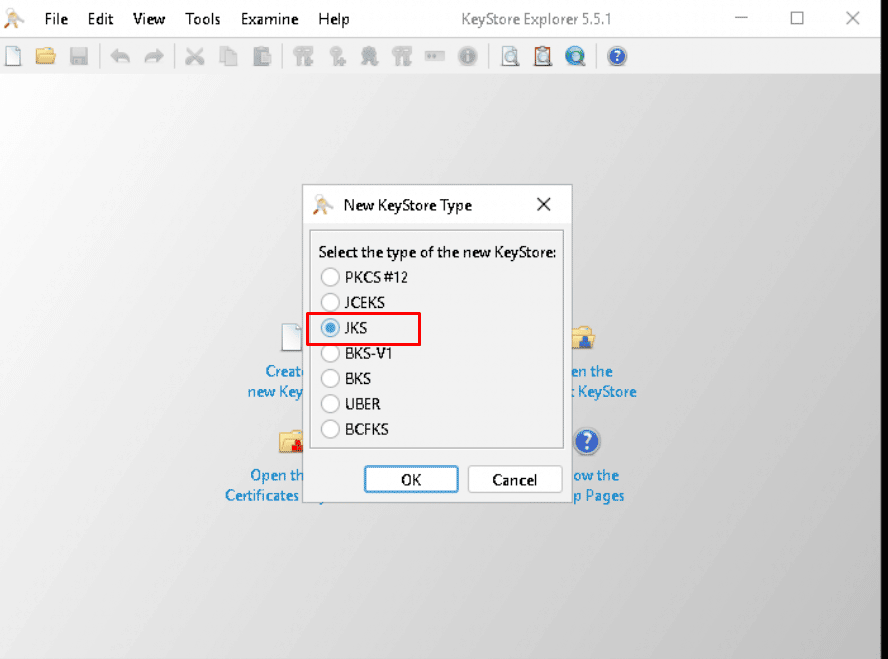
Task: Click the Examine SSL globe toolbar icon
Action: (x=575, y=56)
